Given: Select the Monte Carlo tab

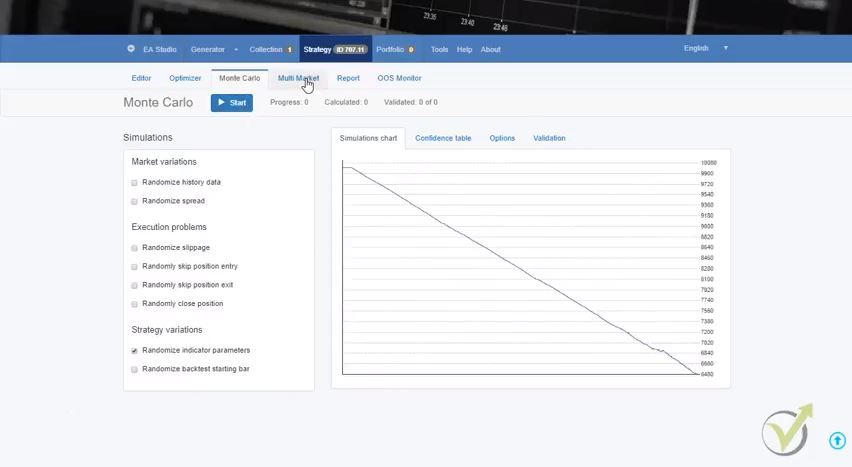Looking at the screenshot, I should tap(240, 78).
